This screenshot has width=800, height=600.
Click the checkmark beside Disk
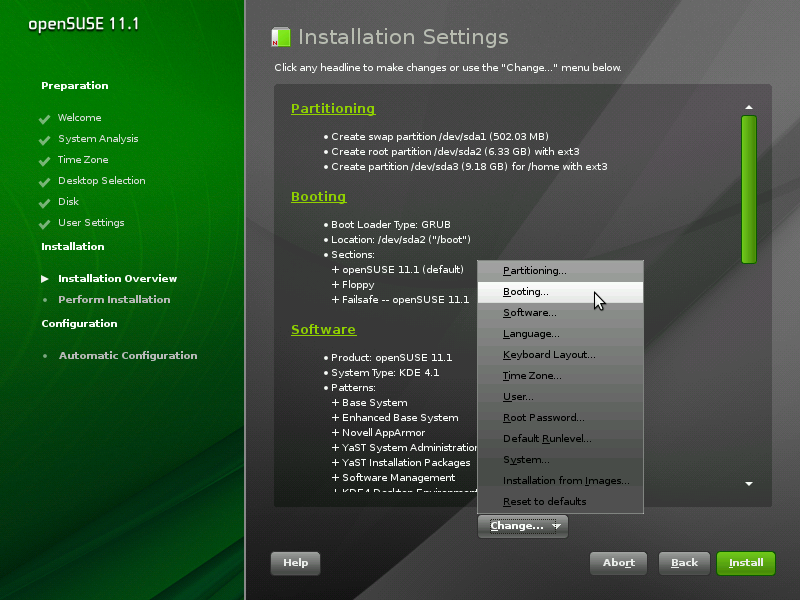[44, 203]
